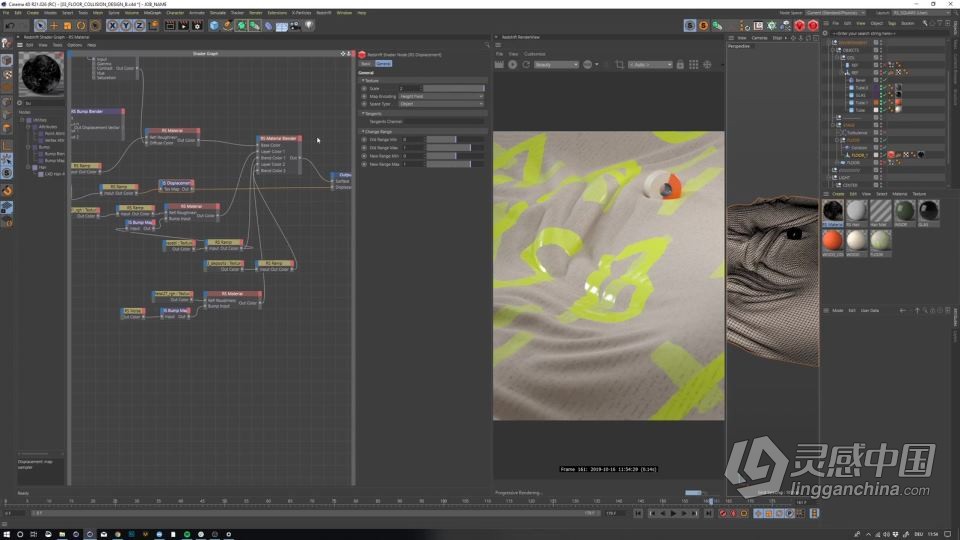960x540 pixels.
Task: Activate the Move tool in top toolbar
Action: point(54,26)
